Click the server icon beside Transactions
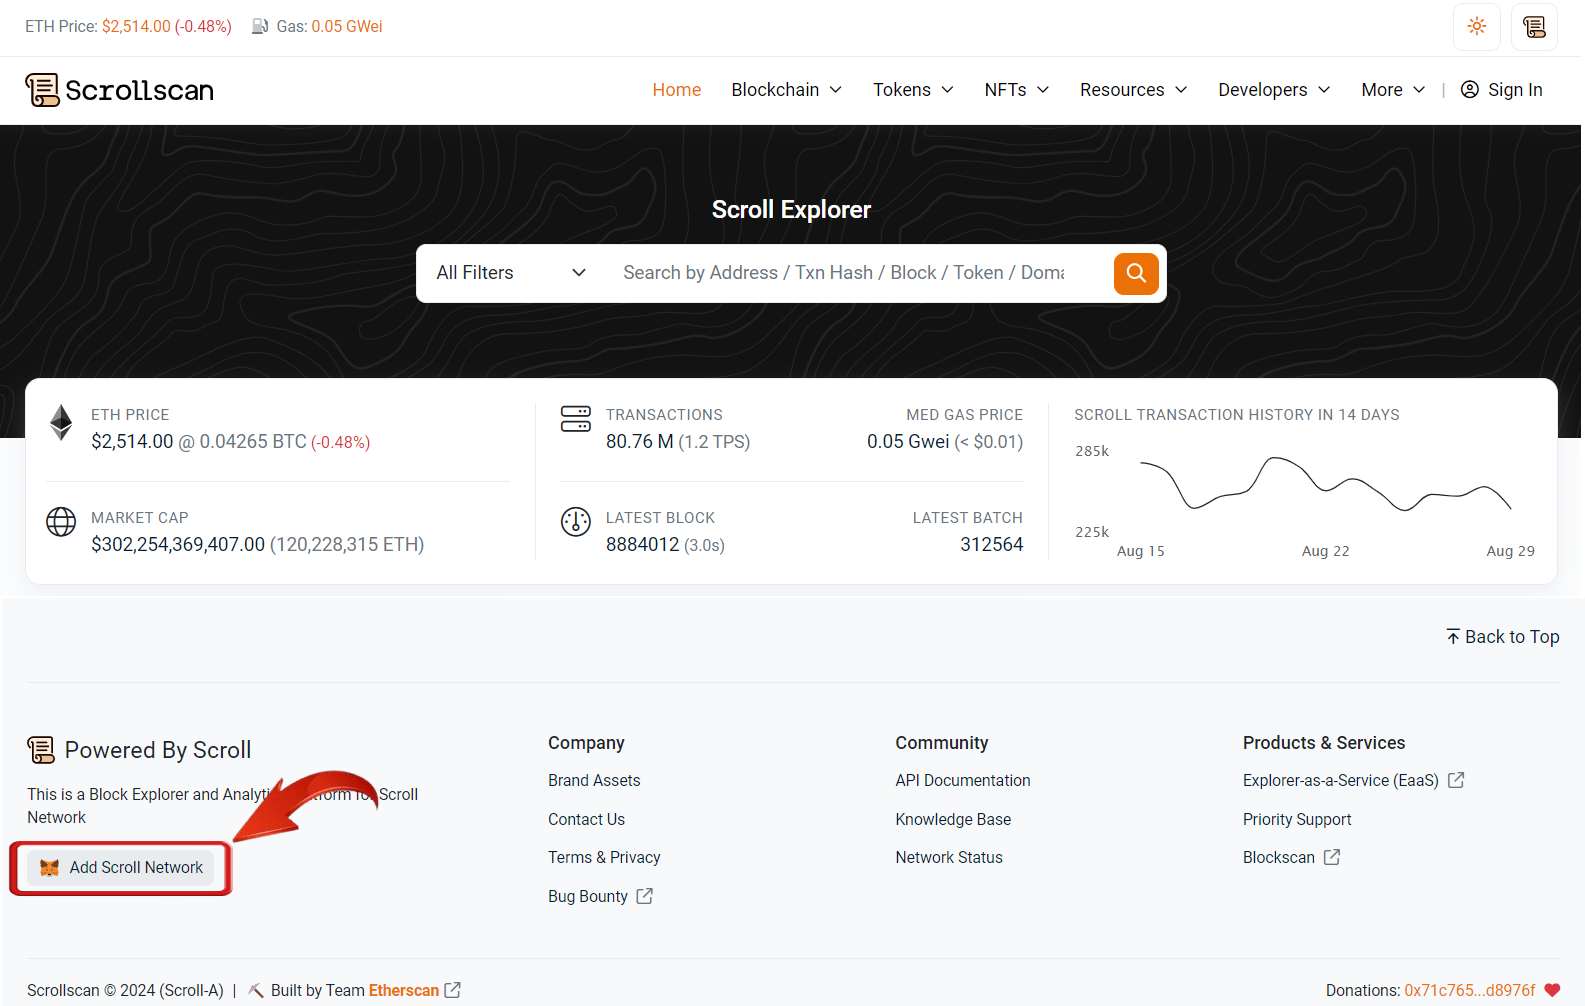This screenshot has height=1006, width=1585. point(576,419)
